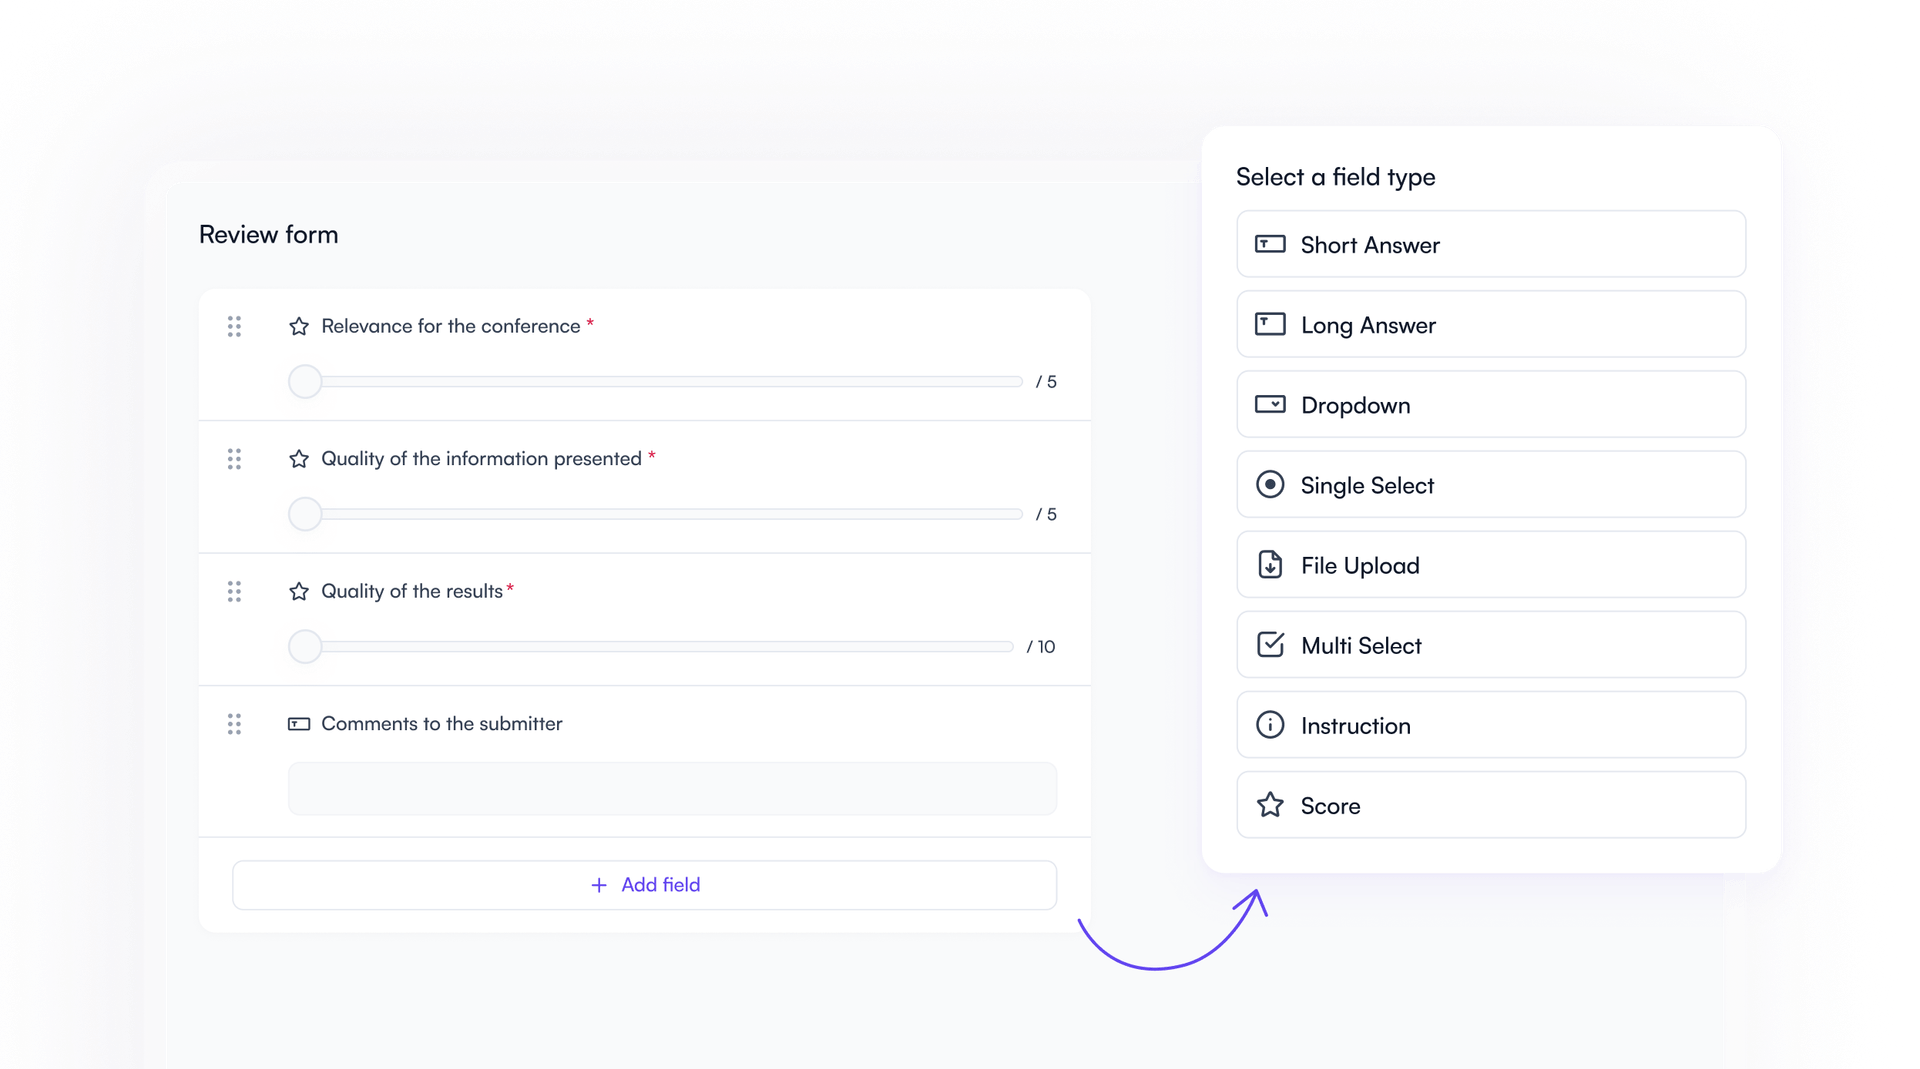Click the Multi Select checkbox icon
This screenshot has height=1069, width=1920.
tap(1271, 644)
